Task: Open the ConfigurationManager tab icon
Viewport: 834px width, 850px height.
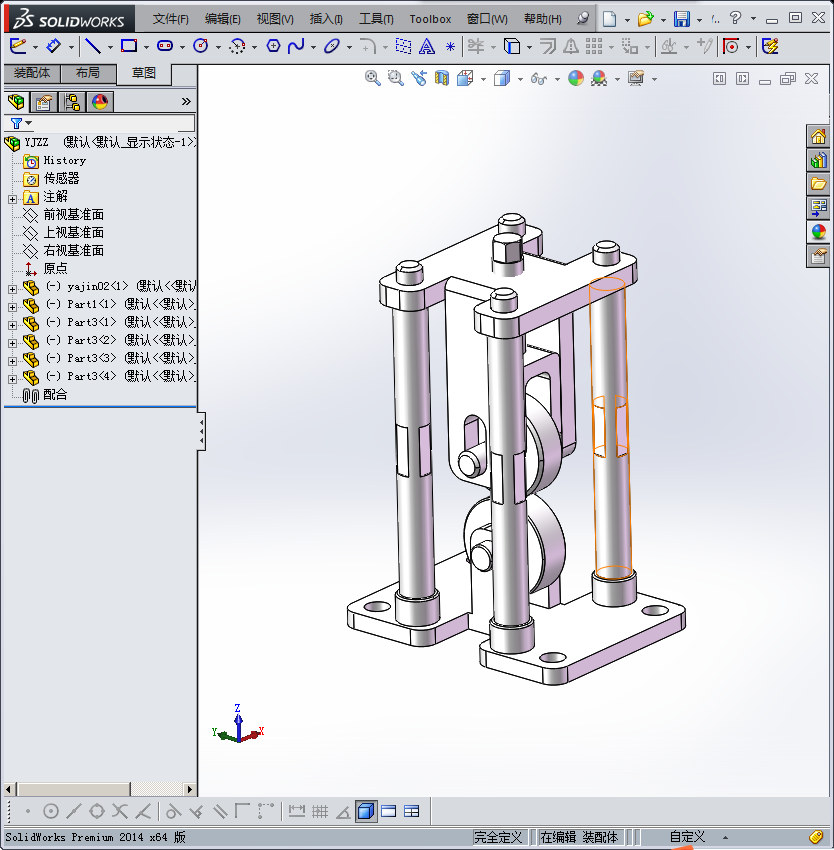Action: (72, 101)
